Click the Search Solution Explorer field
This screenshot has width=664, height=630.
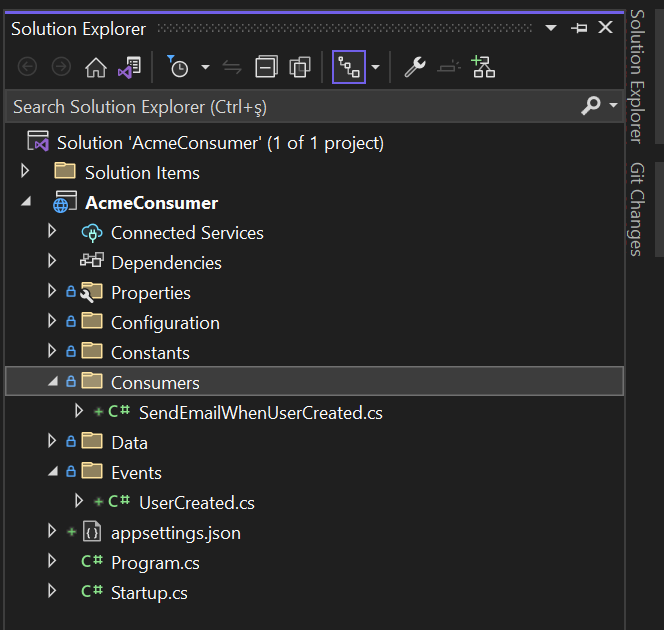click(x=290, y=105)
